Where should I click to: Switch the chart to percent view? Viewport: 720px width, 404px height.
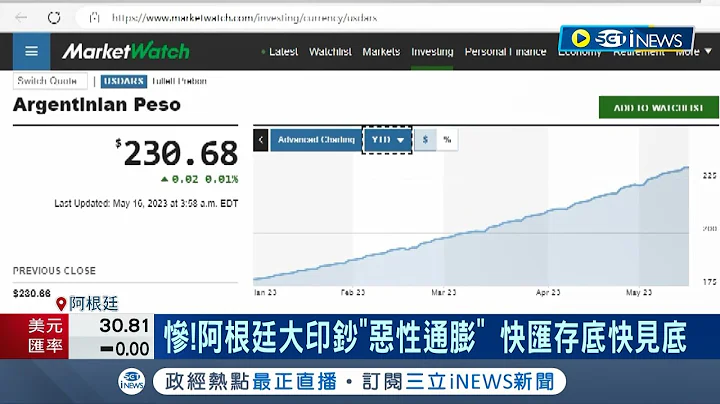coord(447,140)
